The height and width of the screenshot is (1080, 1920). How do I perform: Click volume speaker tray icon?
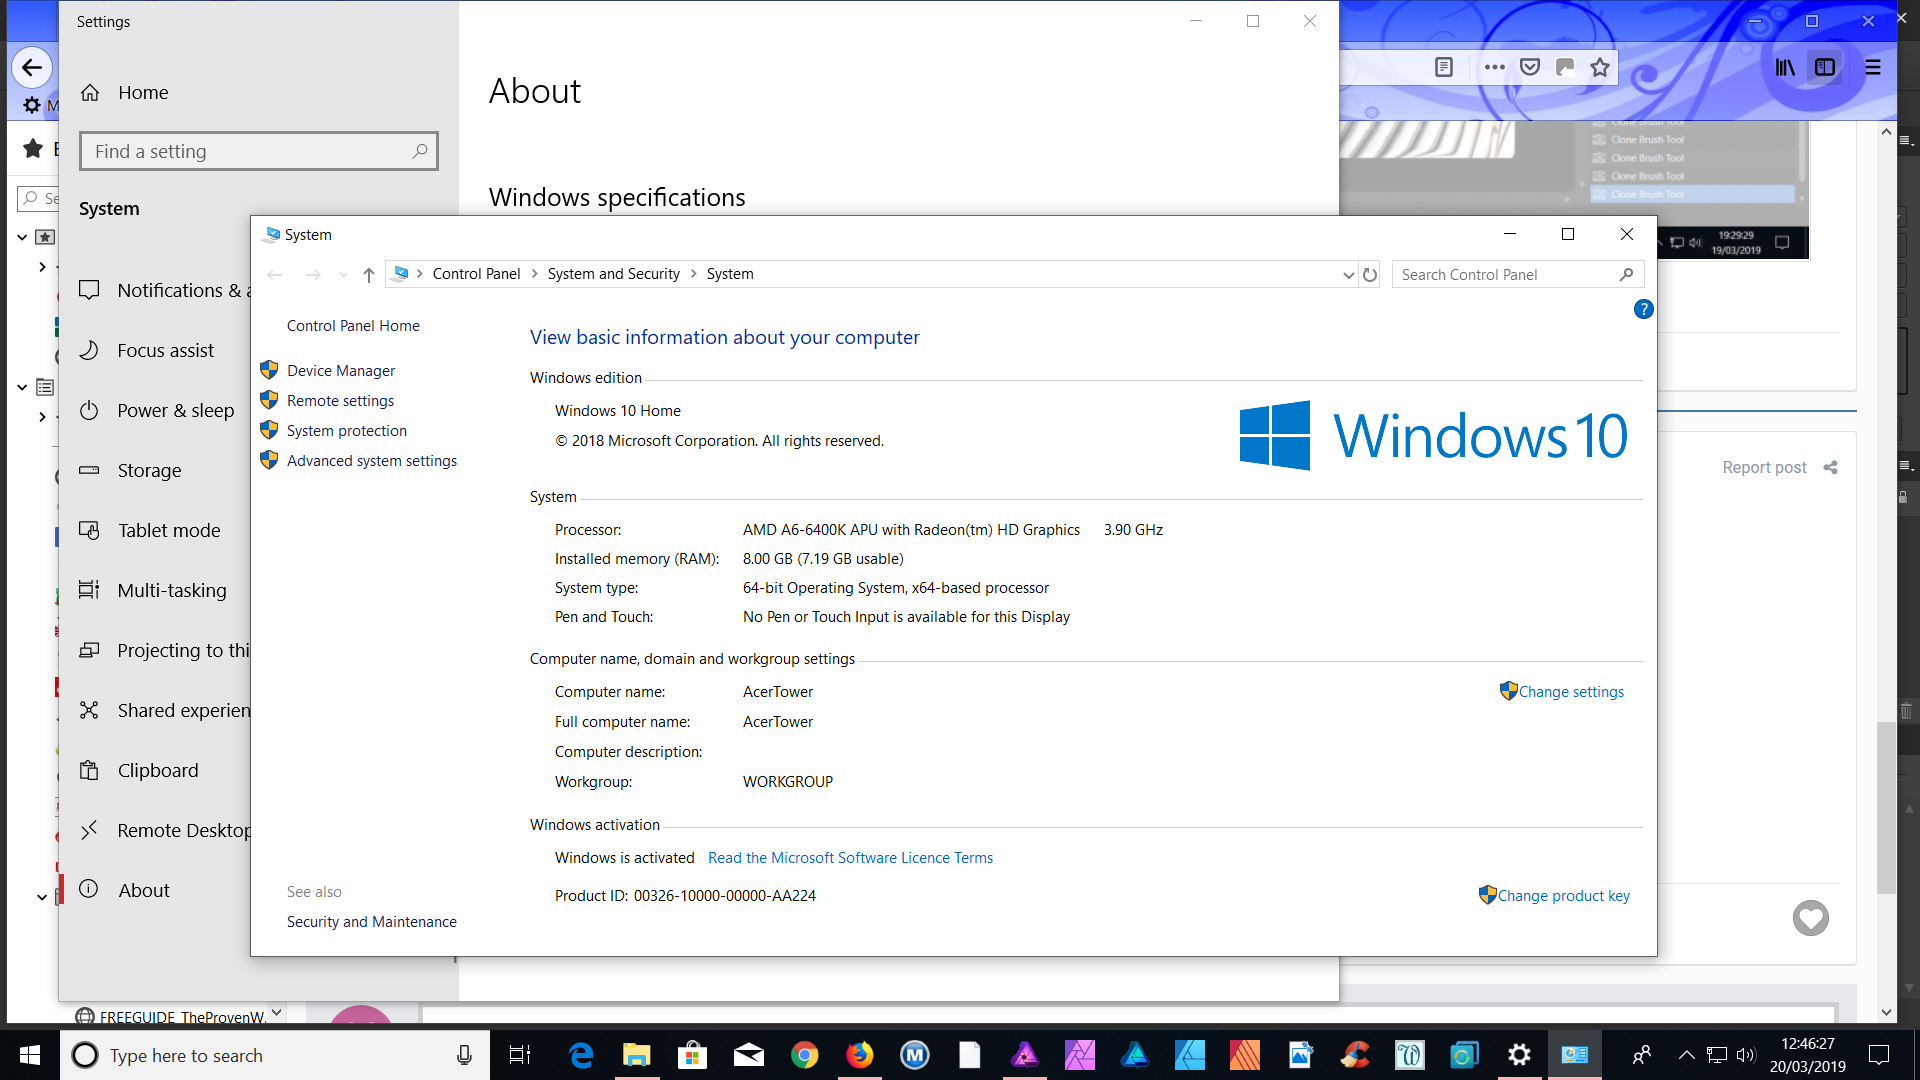[1746, 1055]
